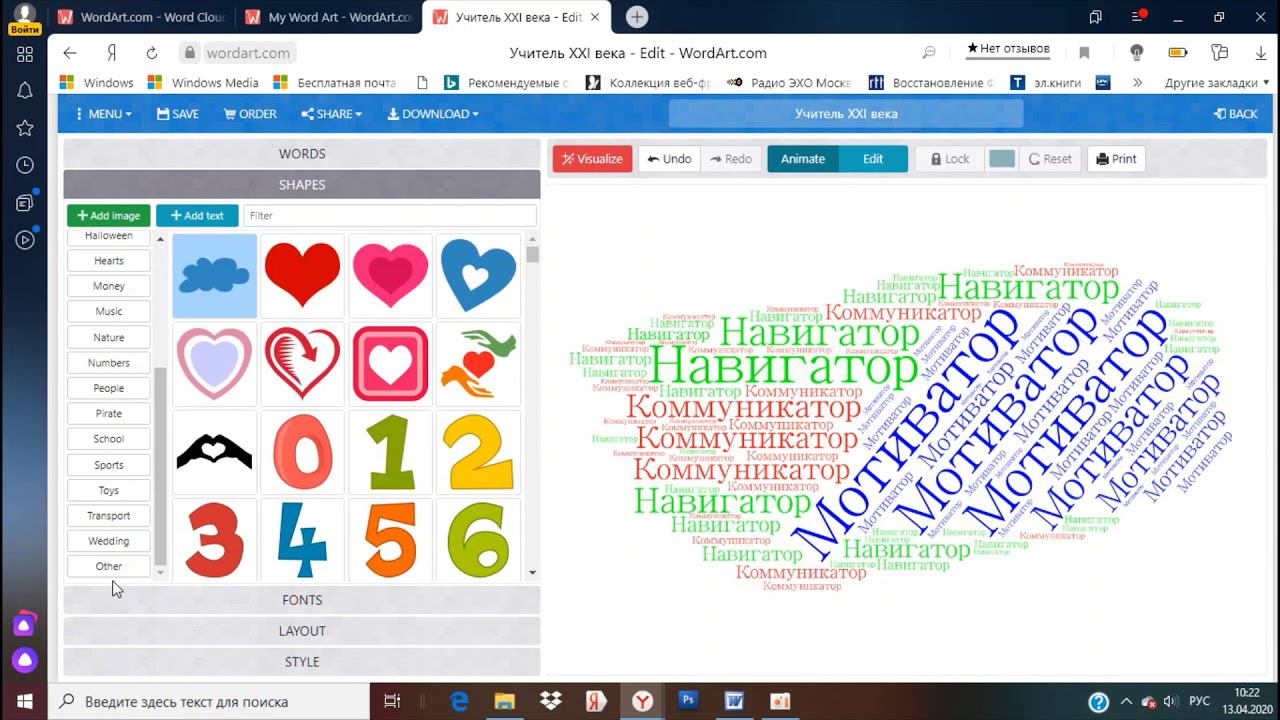Pick the pink square heart icon shape

click(390, 364)
